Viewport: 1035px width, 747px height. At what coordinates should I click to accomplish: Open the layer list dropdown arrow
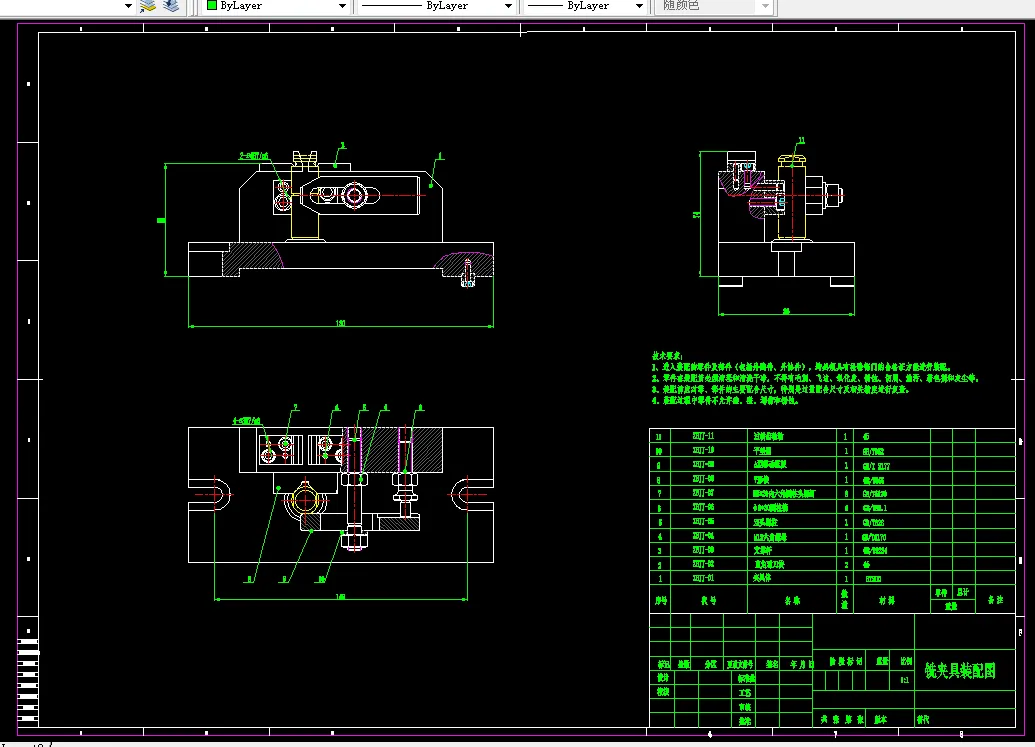click(x=128, y=6)
